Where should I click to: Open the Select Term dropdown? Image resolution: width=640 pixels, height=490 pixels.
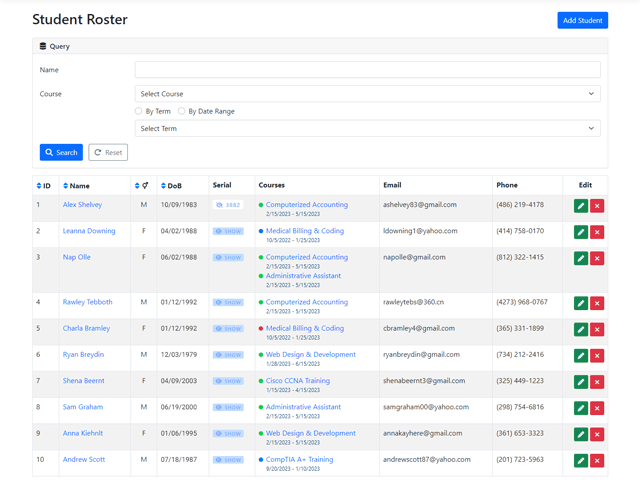(367, 128)
